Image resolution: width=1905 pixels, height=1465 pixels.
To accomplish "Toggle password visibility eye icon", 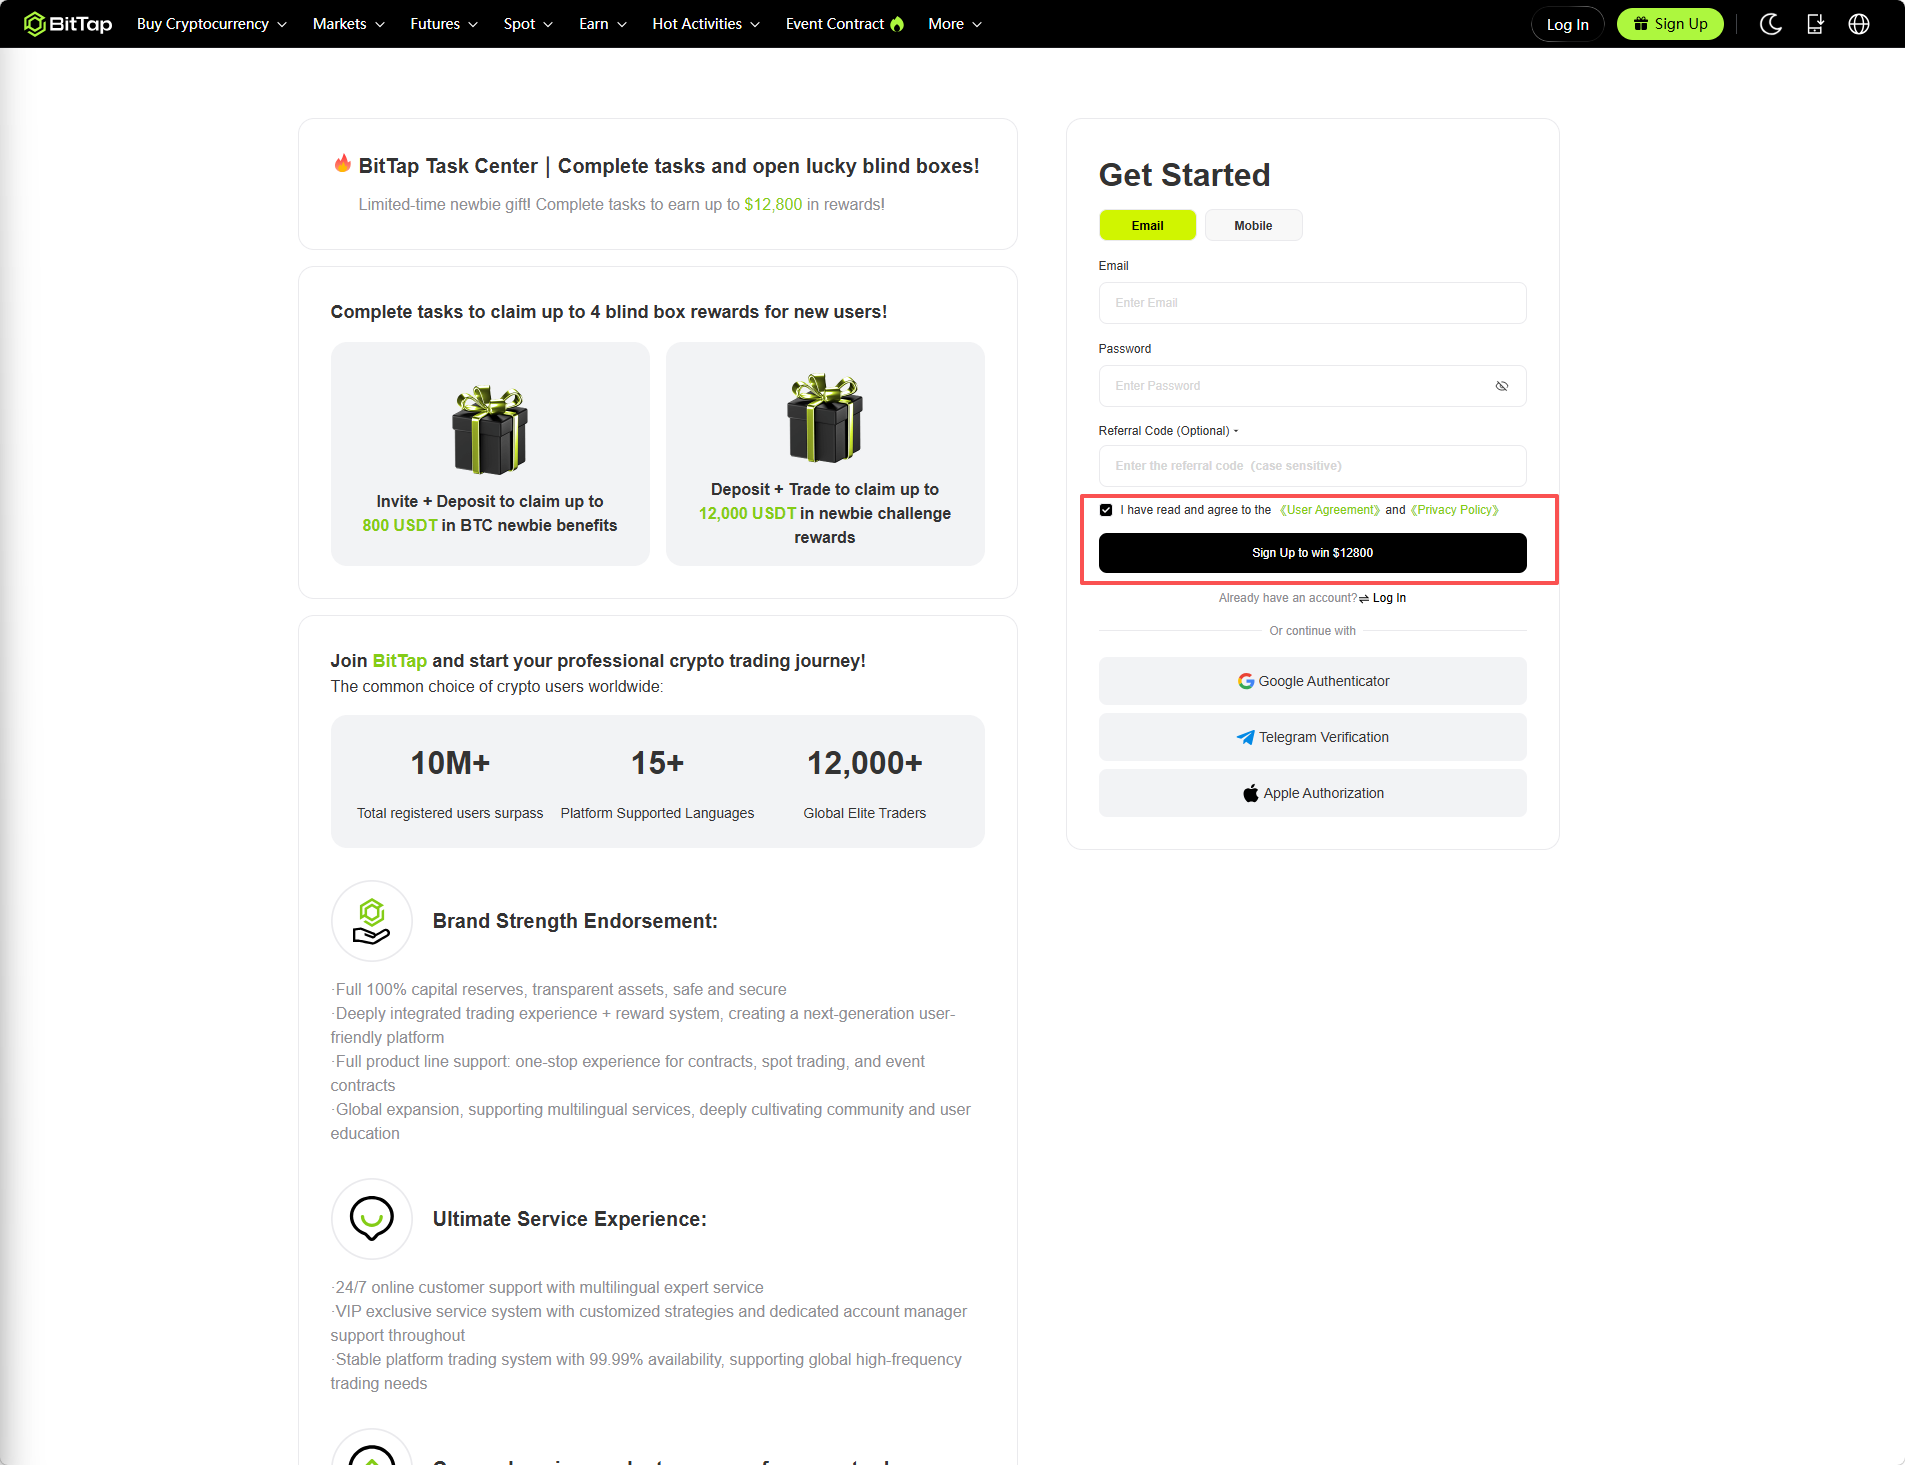I will click(1502, 386).
